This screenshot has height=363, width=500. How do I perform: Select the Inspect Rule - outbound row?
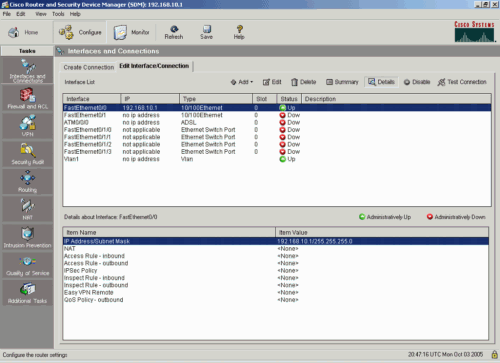(x=276, y=285)
